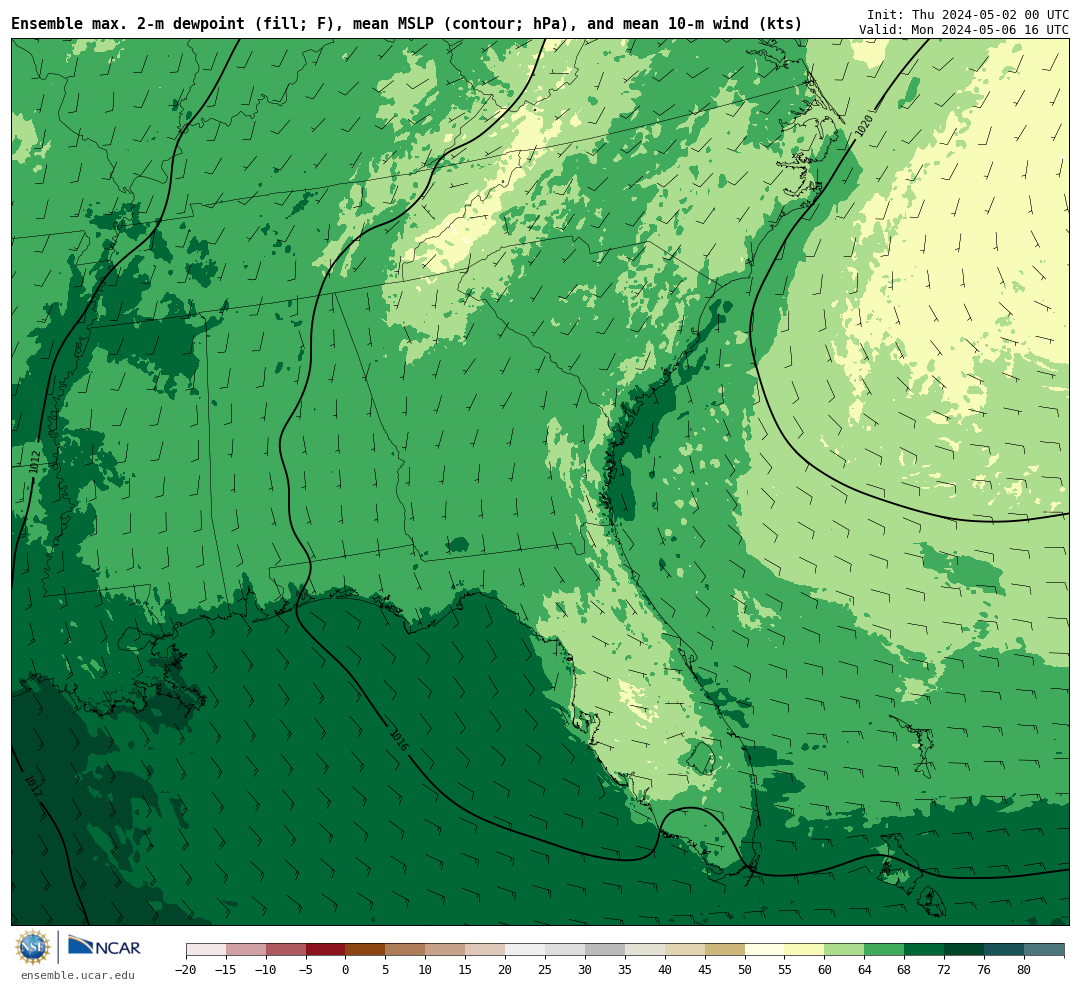The image size is (1080, 988).
Task: Click the 76-80 dark teal legend swatch
Action: [x=1004, y=950]
